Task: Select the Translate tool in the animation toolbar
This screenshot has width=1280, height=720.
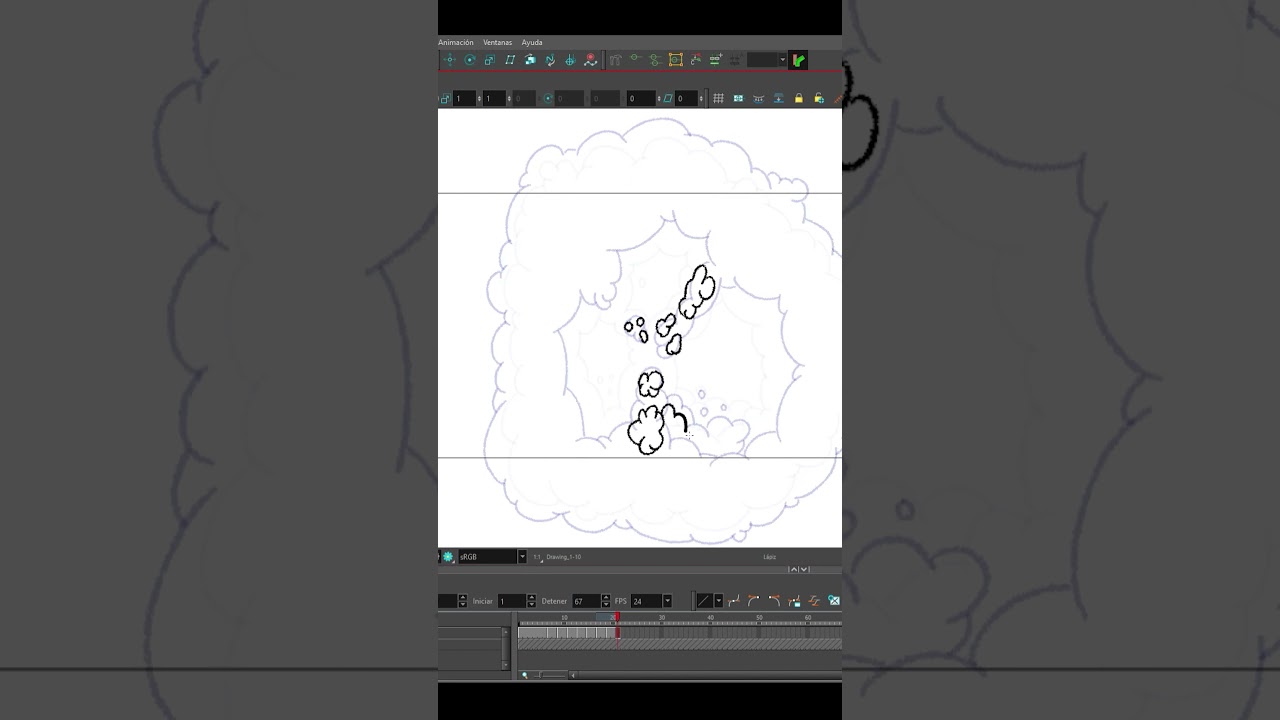Action: (x=450, y=60)
